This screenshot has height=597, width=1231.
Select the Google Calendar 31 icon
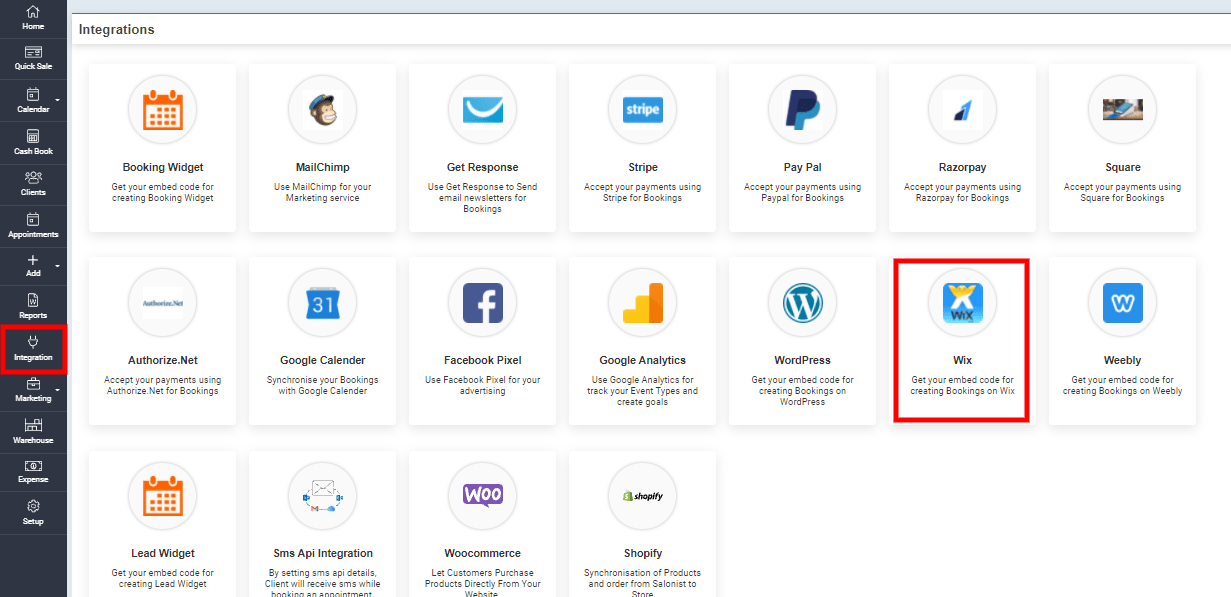[323, 303]
